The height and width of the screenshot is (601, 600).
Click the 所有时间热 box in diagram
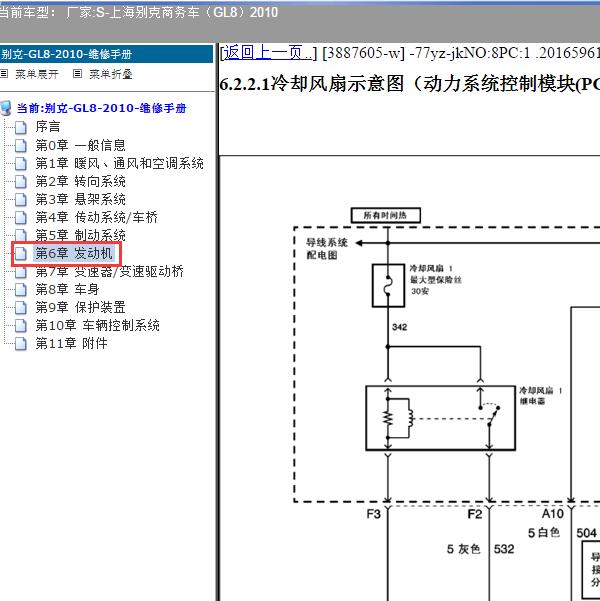click(x=386, y=215)
